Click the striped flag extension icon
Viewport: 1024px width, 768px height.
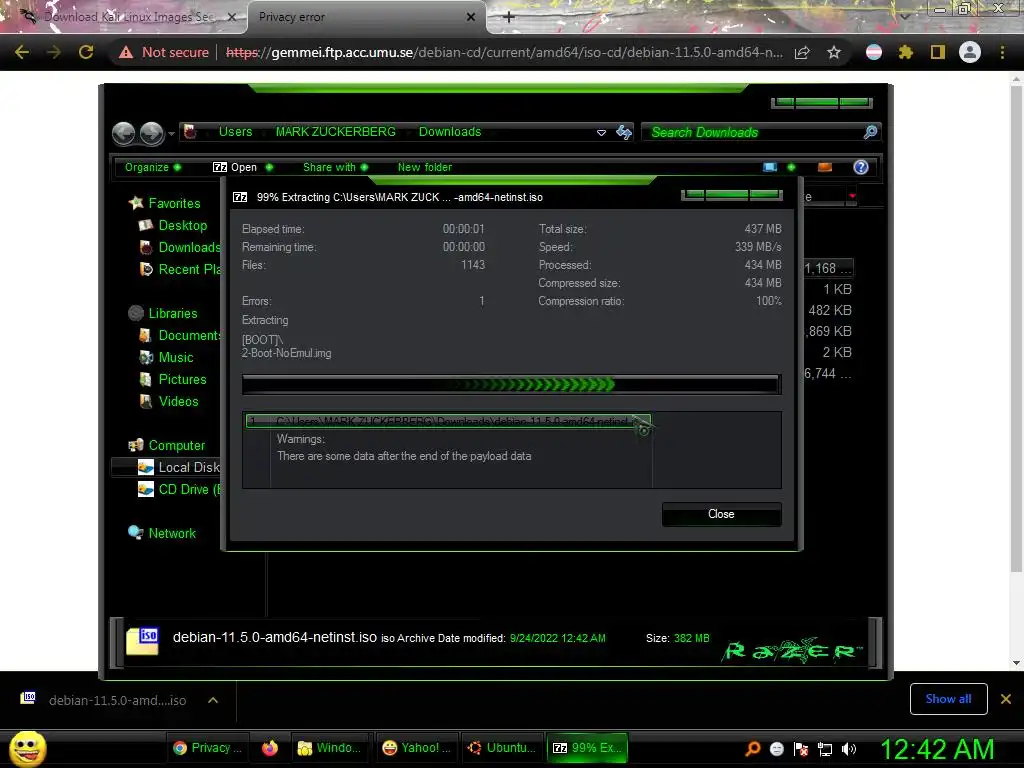[874, 52]
